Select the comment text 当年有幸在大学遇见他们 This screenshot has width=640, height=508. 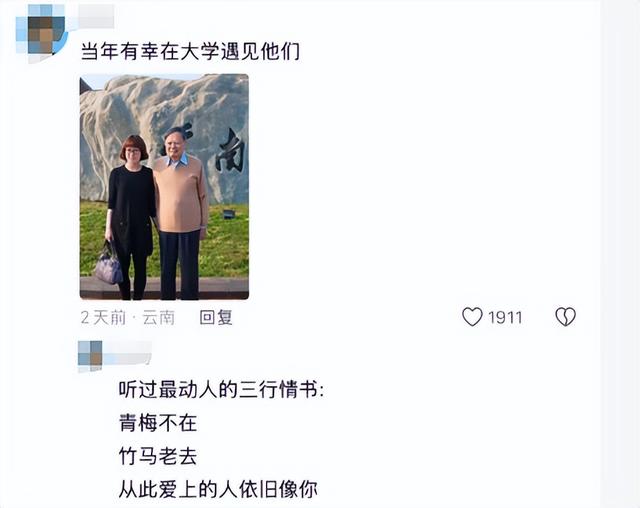(190, 51)
